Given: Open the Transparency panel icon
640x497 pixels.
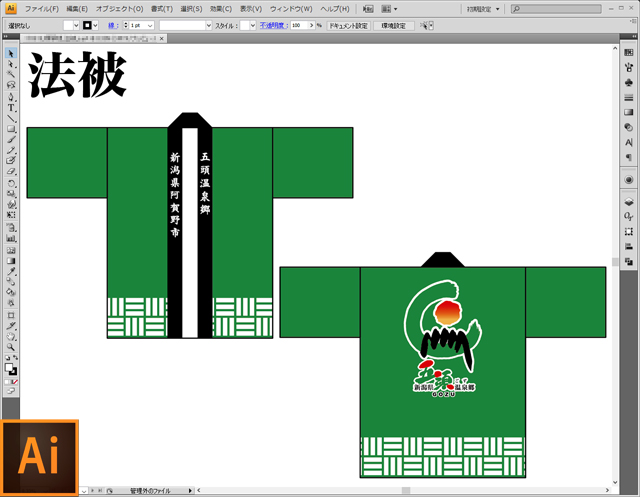Looking at the screenshot, I should [x=629, y=128].
